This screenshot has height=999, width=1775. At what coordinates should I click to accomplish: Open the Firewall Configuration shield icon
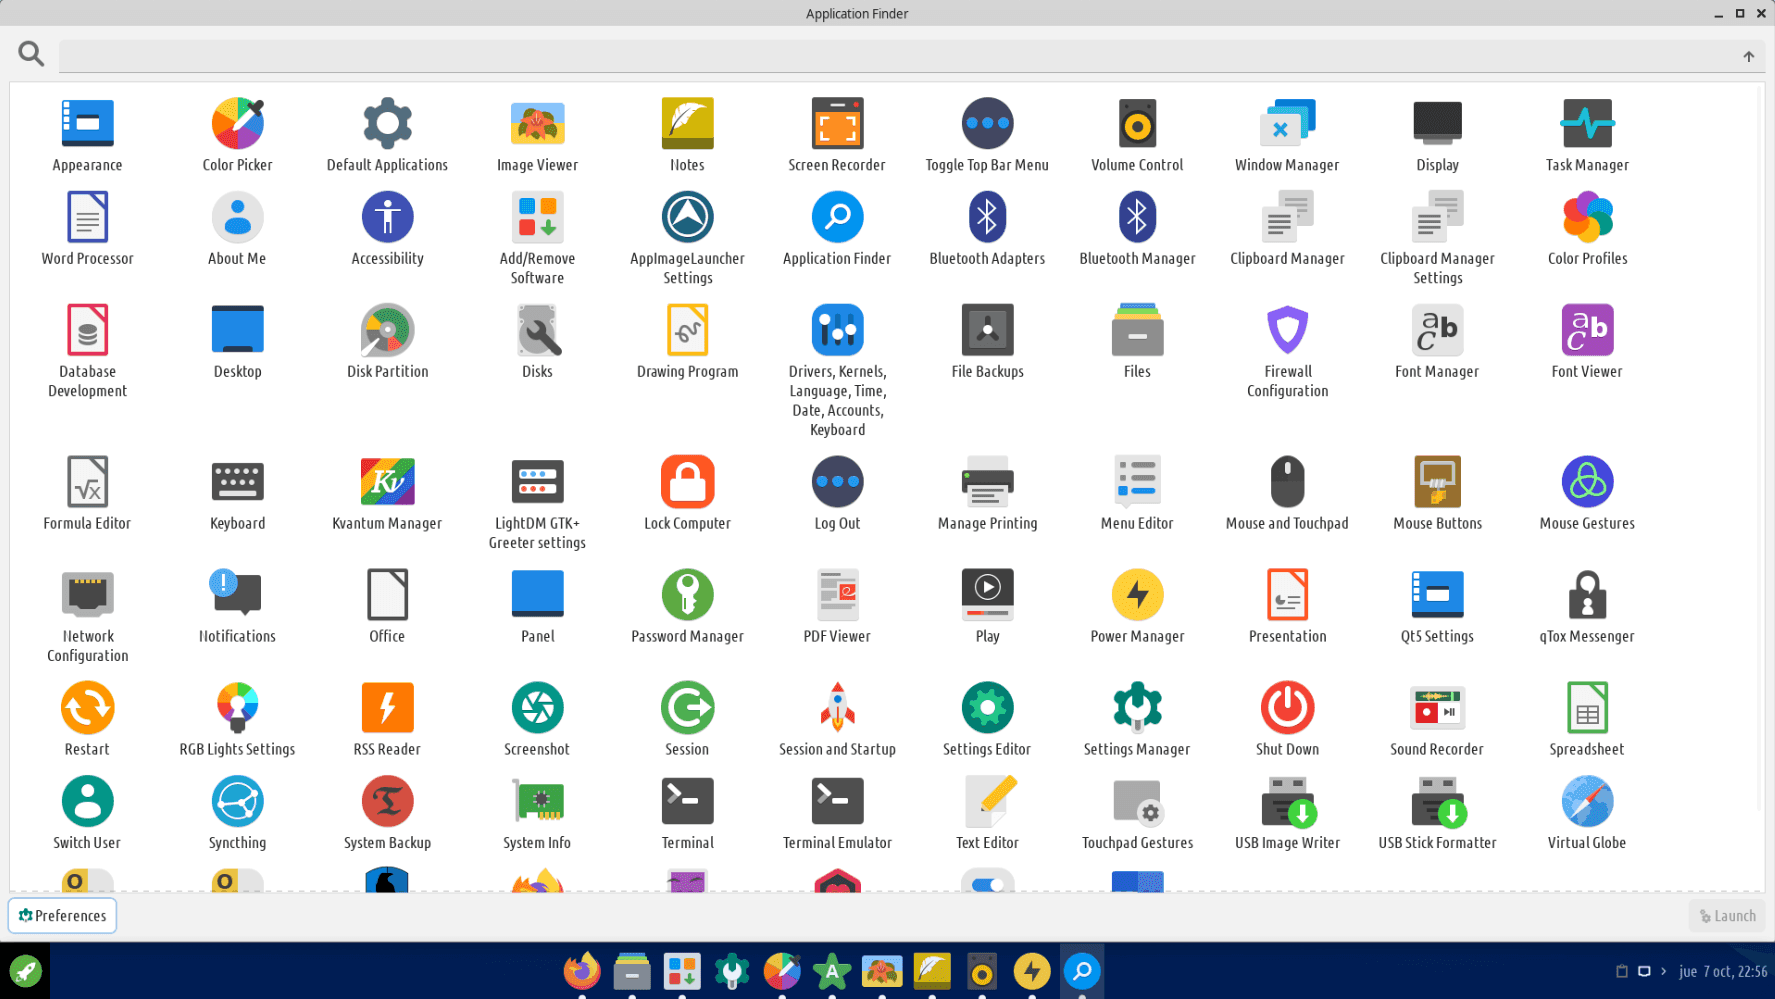point(1287,330)
